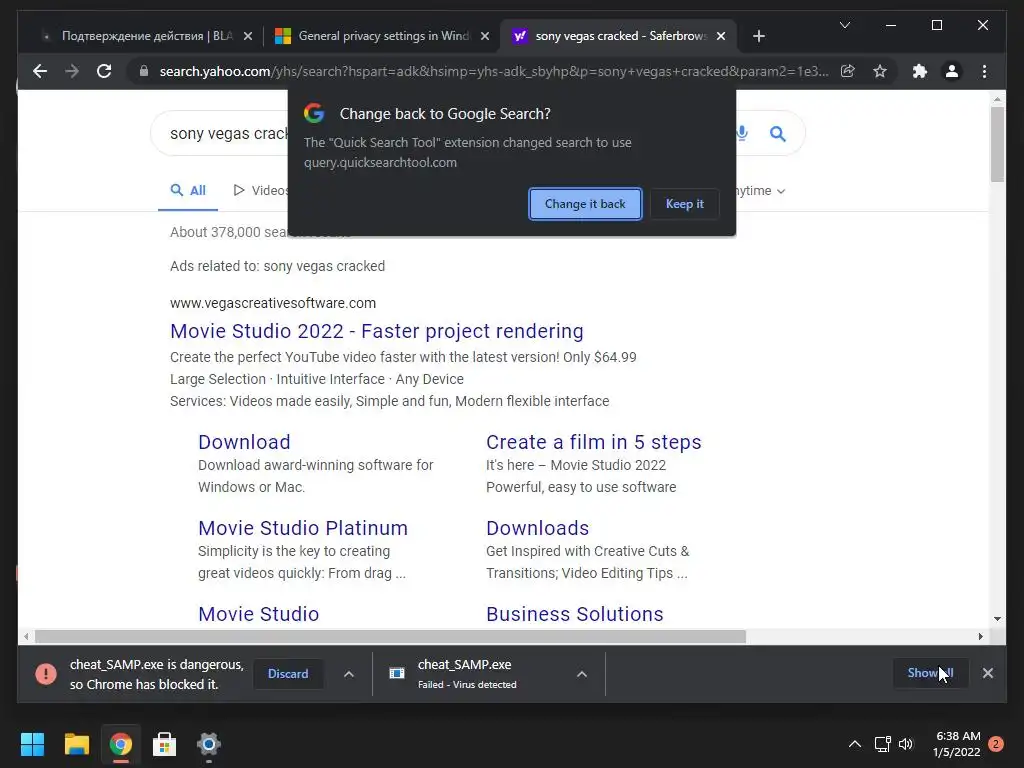Show hidden system tray icons
The image size is (1024, 768).
point(854,744)
